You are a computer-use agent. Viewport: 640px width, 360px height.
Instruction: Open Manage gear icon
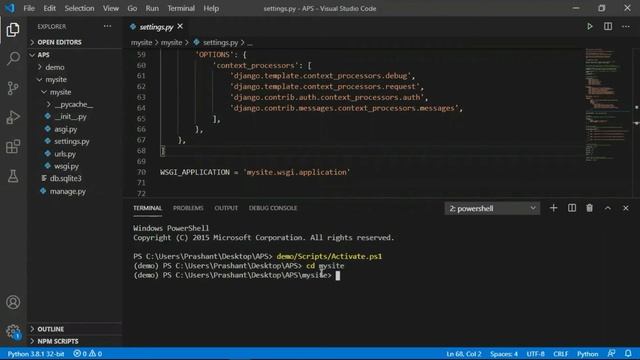point(13,331)
